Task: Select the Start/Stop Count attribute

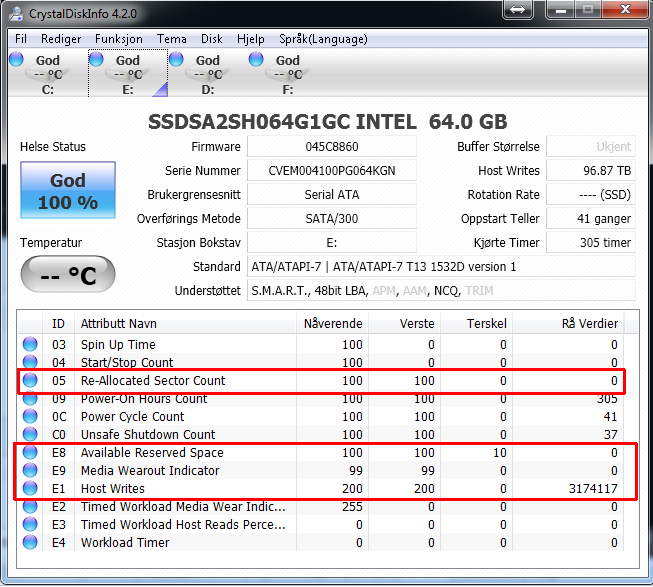Action: pos(127,363)
